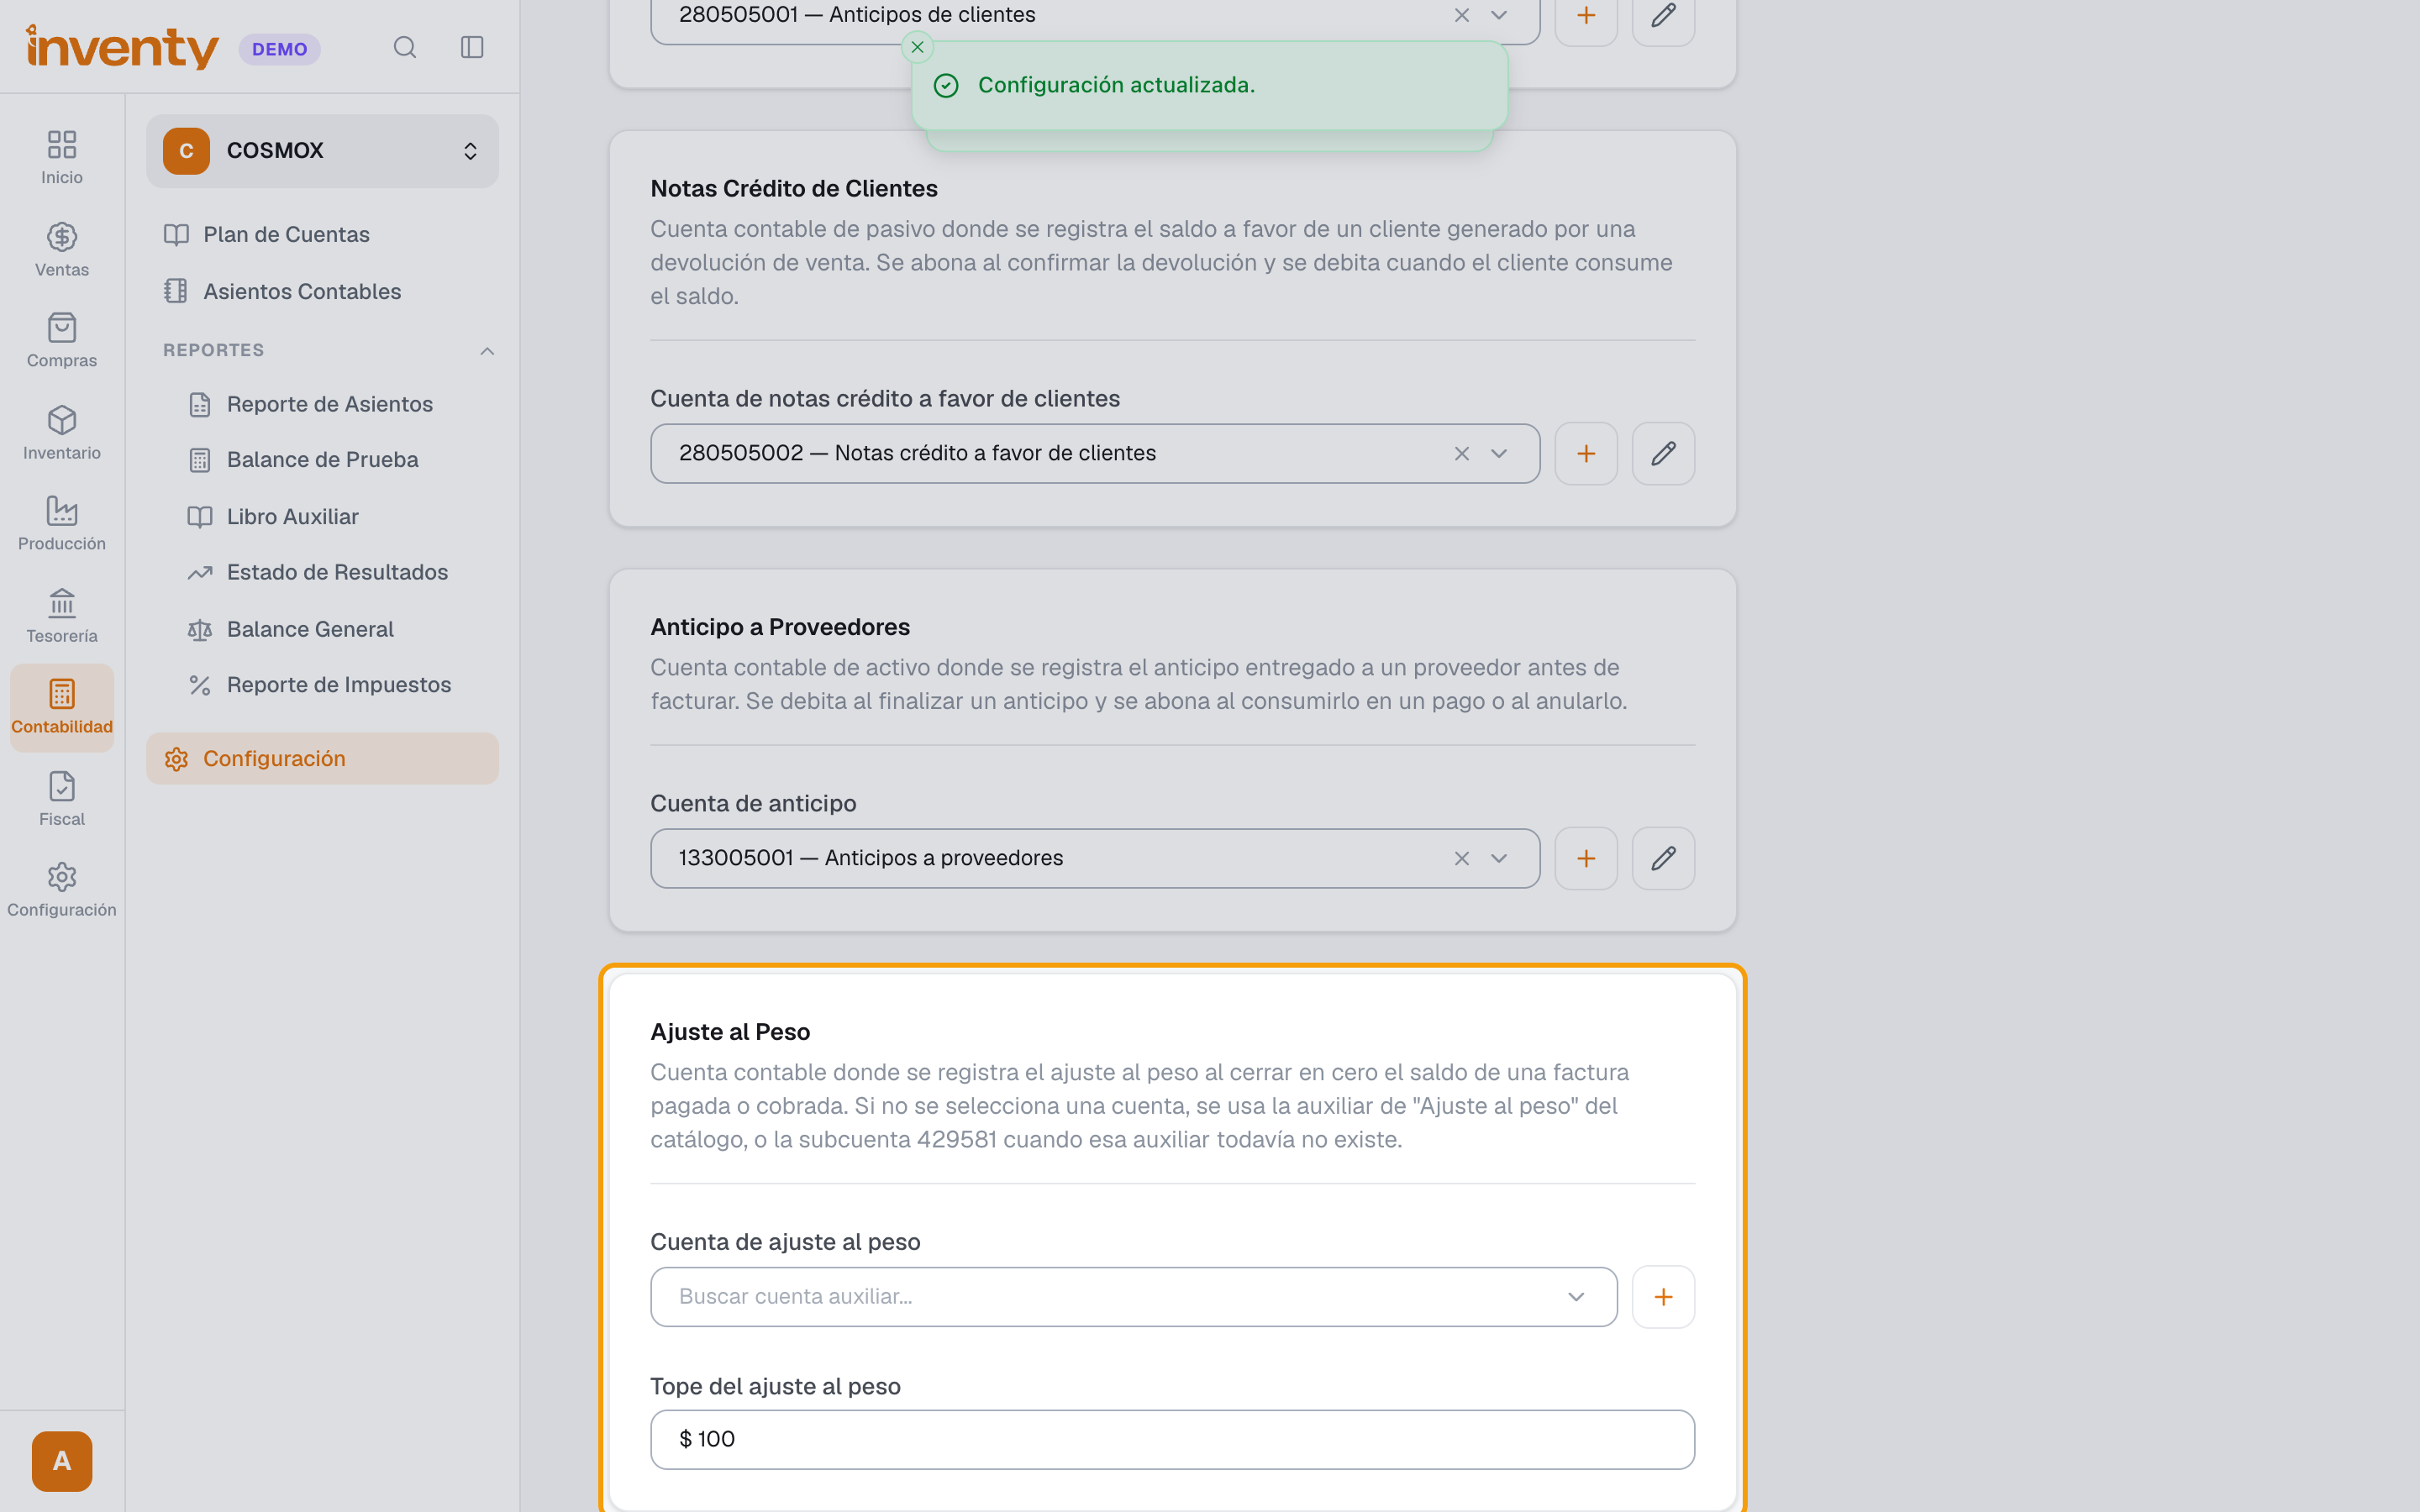Open Estado de Resultados report
The width and height of the screenshot is (2420, 1512).
coord(334,572)
